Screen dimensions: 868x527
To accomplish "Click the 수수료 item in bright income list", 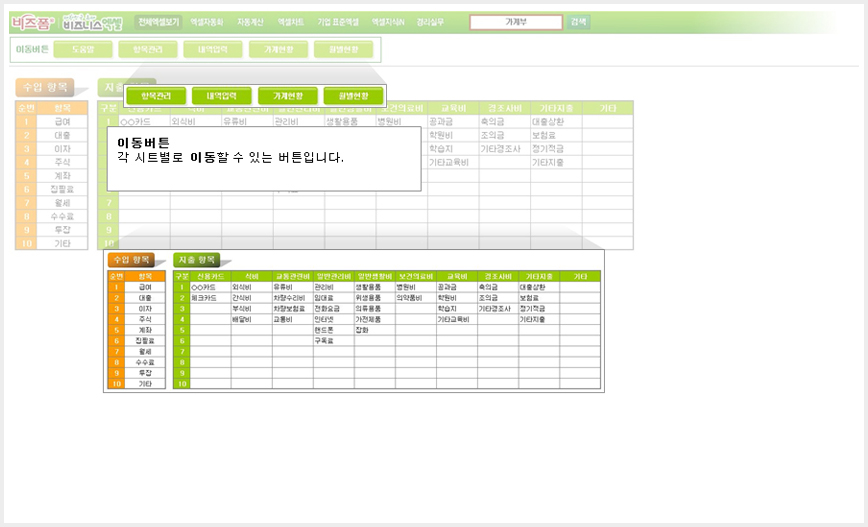I will coord(145,362).
